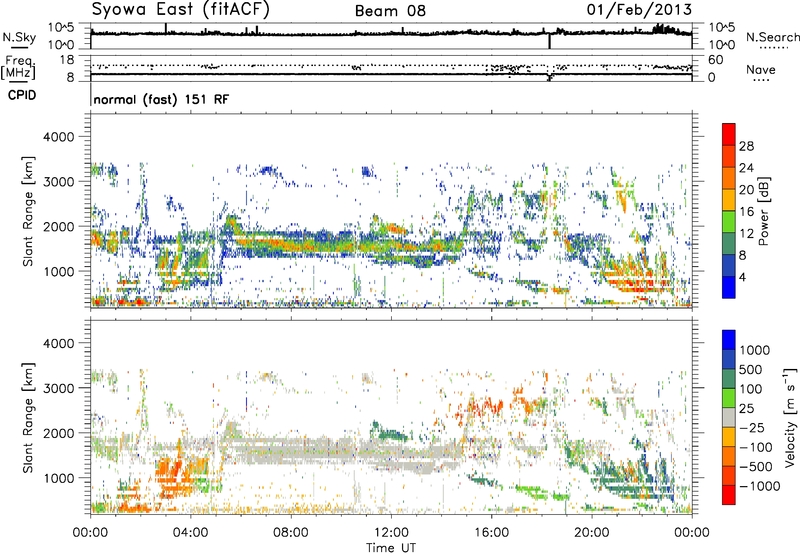Pick the red bottom segment of Velocity colorbar
800x554 pixels.
click(729, 495)
